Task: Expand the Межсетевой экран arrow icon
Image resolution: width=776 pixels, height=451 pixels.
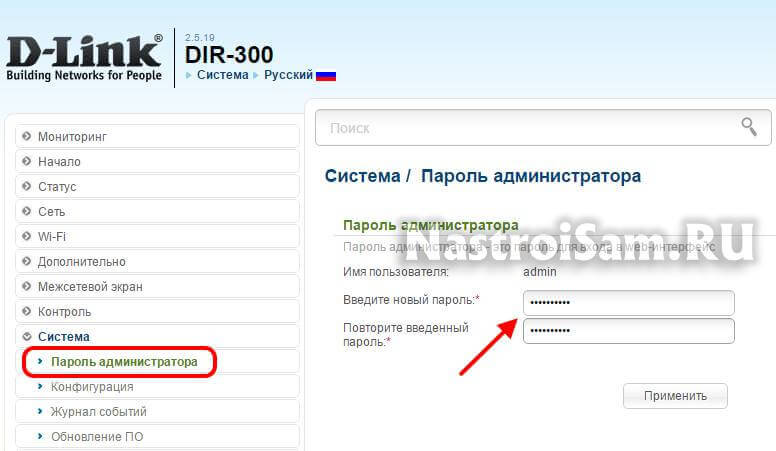Action: [x=27, y=286]
